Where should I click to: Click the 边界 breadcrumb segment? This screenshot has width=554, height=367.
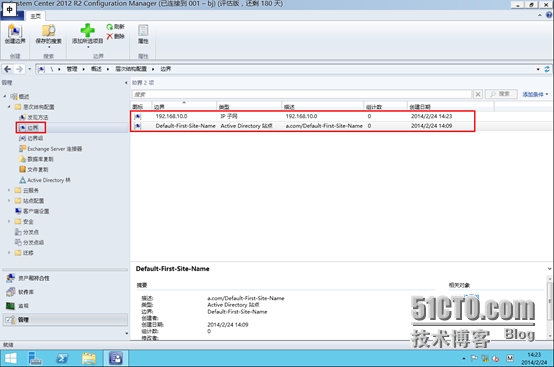[x=165, y=69]
